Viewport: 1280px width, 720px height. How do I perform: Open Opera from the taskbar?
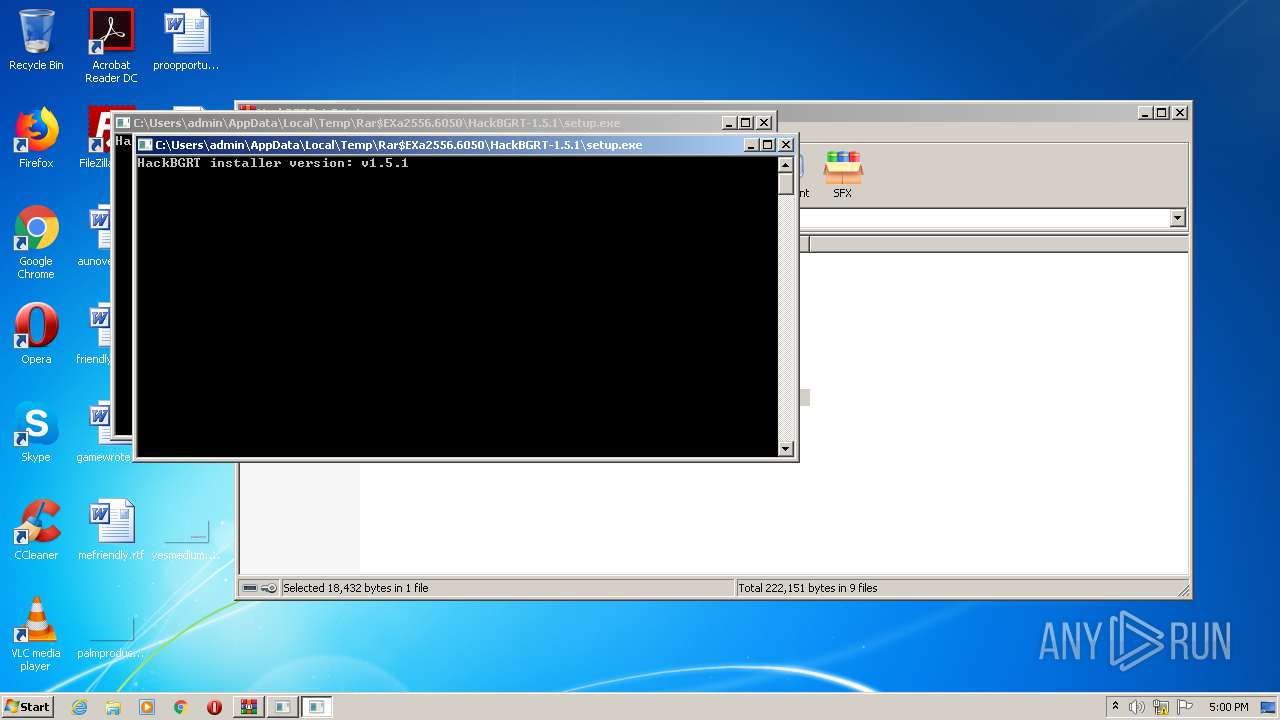pyautogui.click(x=214, y=707)
